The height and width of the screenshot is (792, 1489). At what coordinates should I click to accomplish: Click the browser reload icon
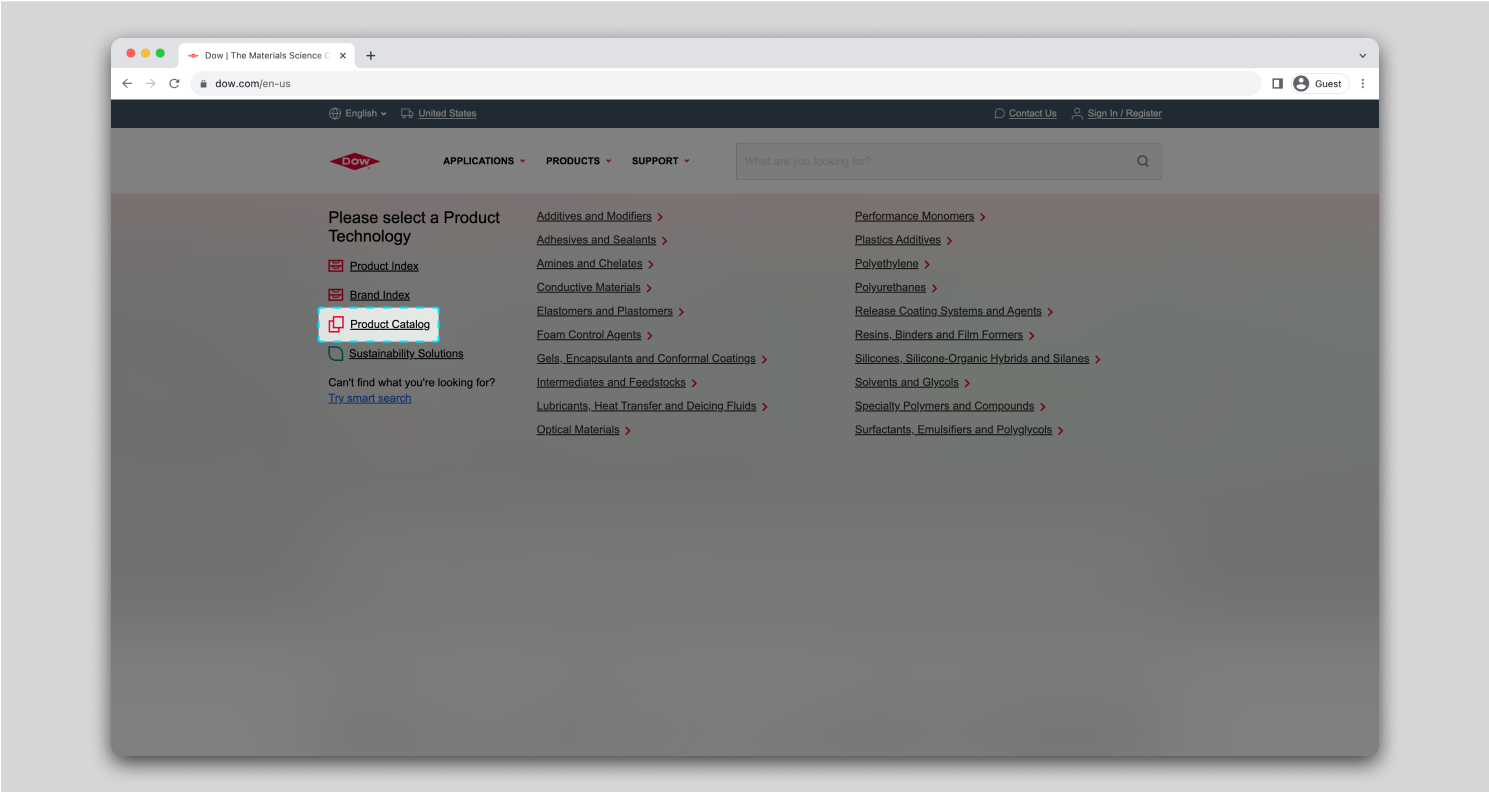[173, 83]
